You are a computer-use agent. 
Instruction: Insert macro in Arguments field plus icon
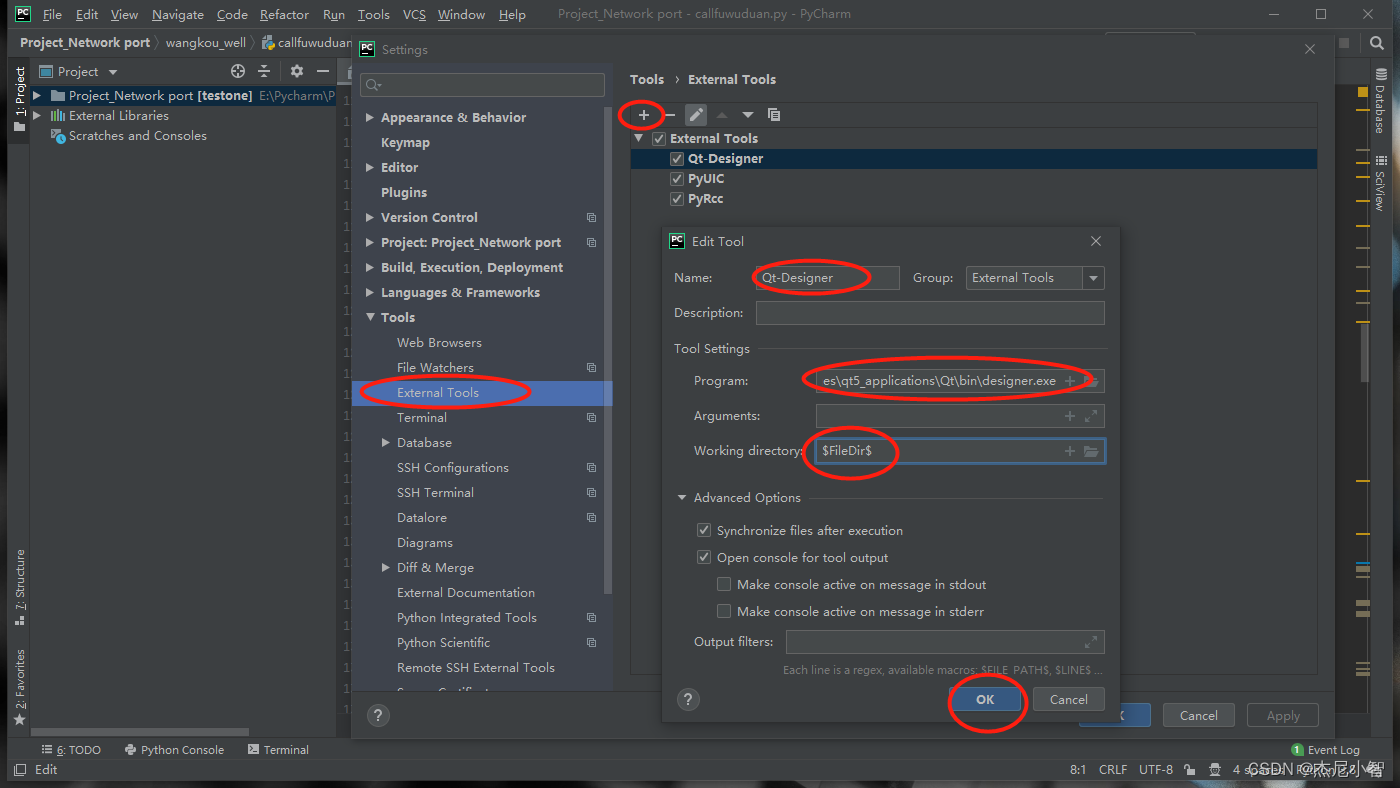point(1070,416)
